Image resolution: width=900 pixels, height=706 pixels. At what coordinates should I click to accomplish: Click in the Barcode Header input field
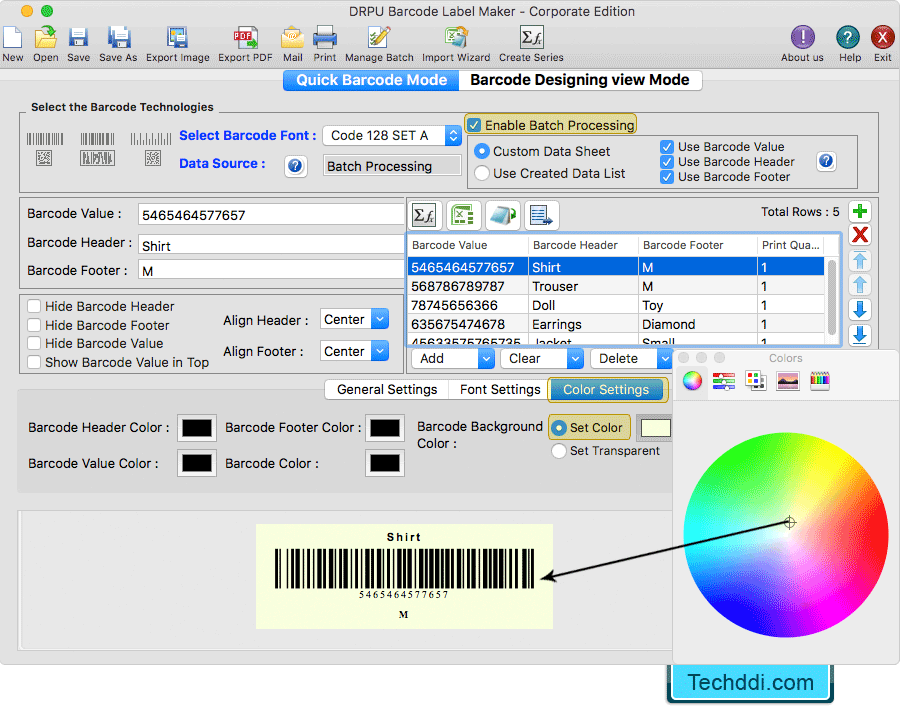click(x=271, y=245)
